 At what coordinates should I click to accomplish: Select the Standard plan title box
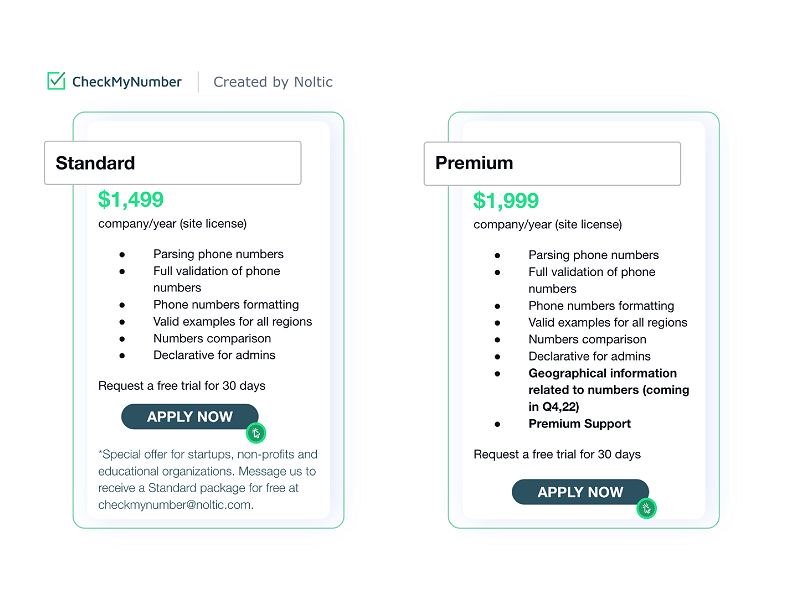[x=172, y=163]
